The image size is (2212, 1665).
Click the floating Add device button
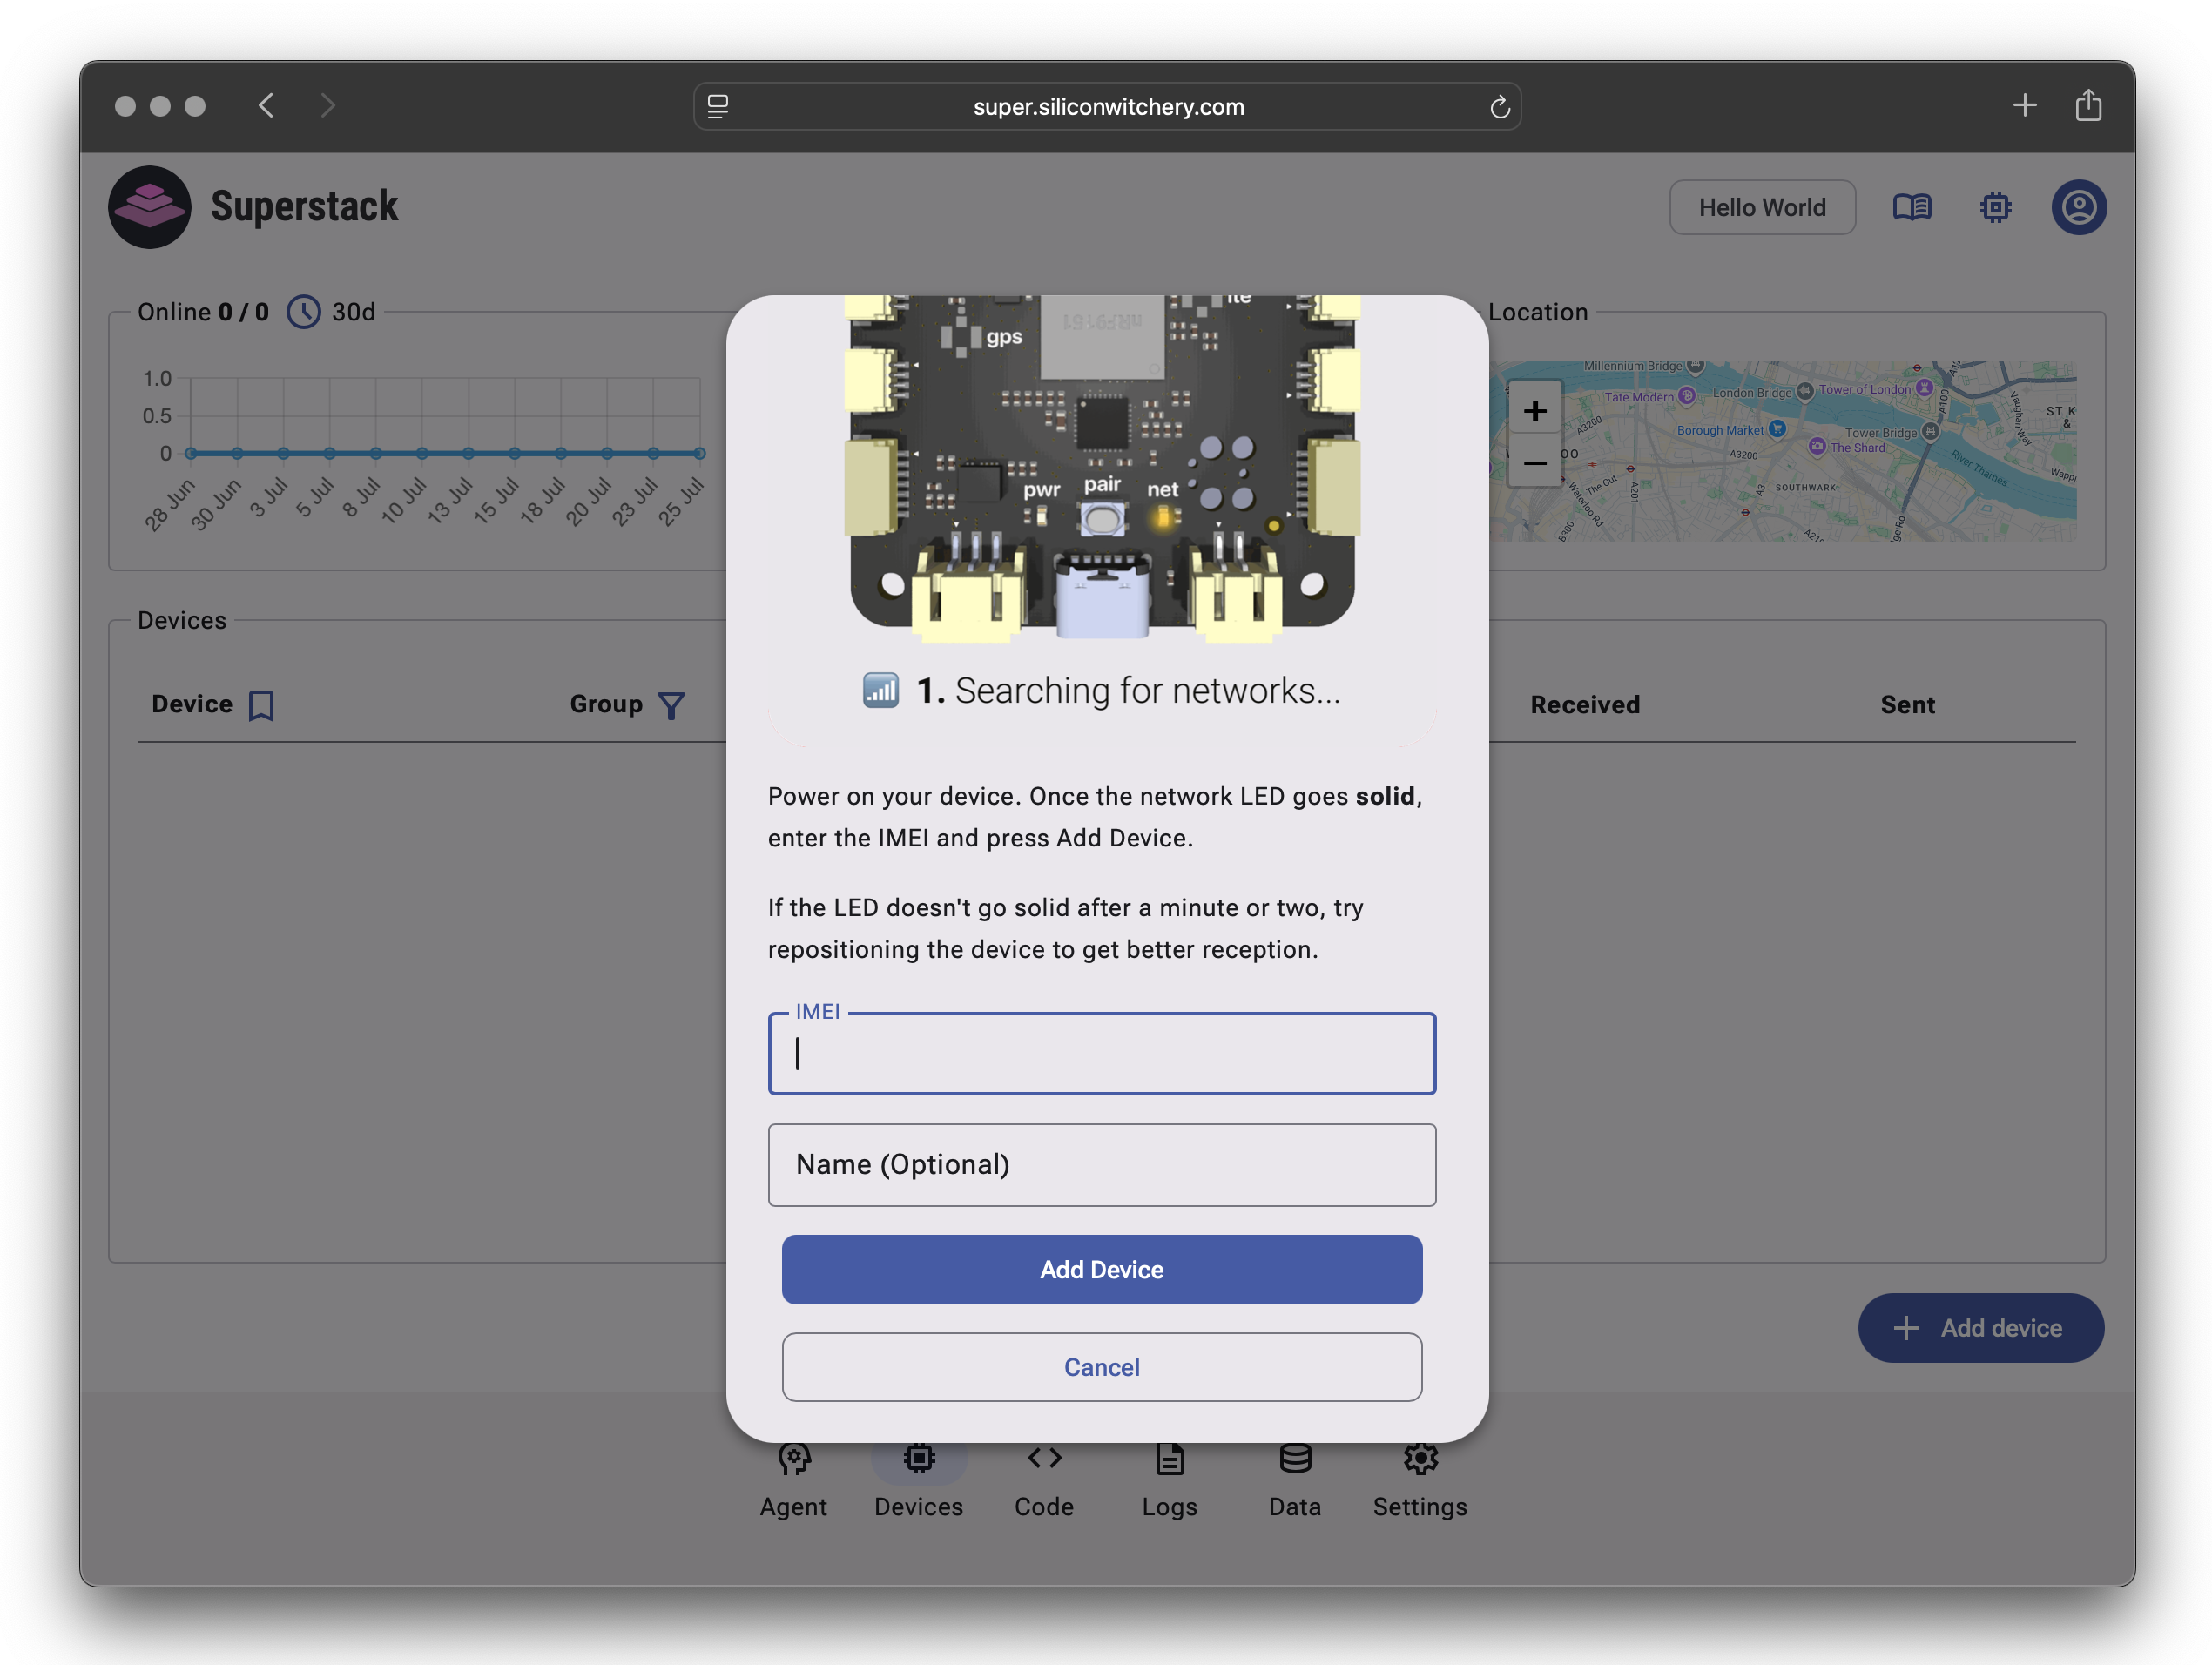(1981, 1328)
